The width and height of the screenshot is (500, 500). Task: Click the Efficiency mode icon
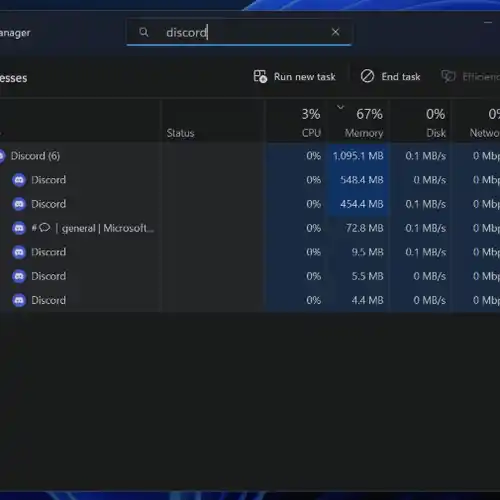[x=448, y=76]
